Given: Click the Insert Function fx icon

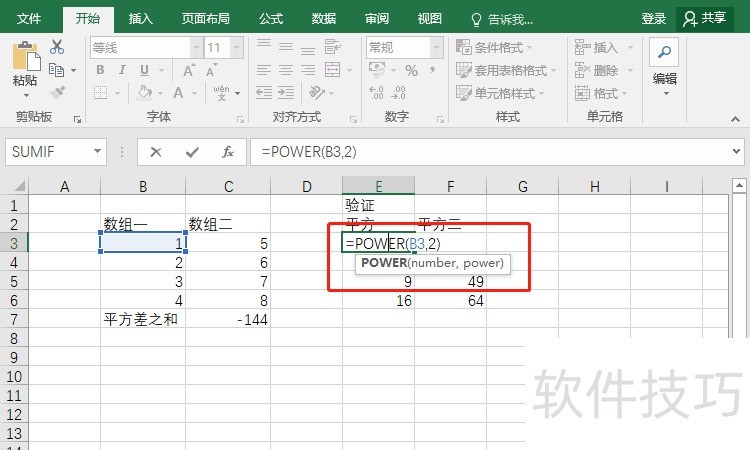Looking at the screenshot, I should (x=228, y=152).
